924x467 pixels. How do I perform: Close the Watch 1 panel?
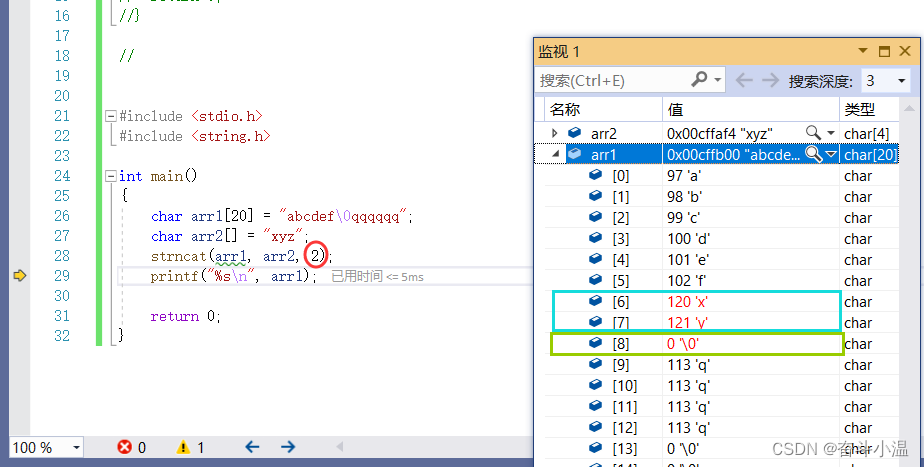(906, 51)
